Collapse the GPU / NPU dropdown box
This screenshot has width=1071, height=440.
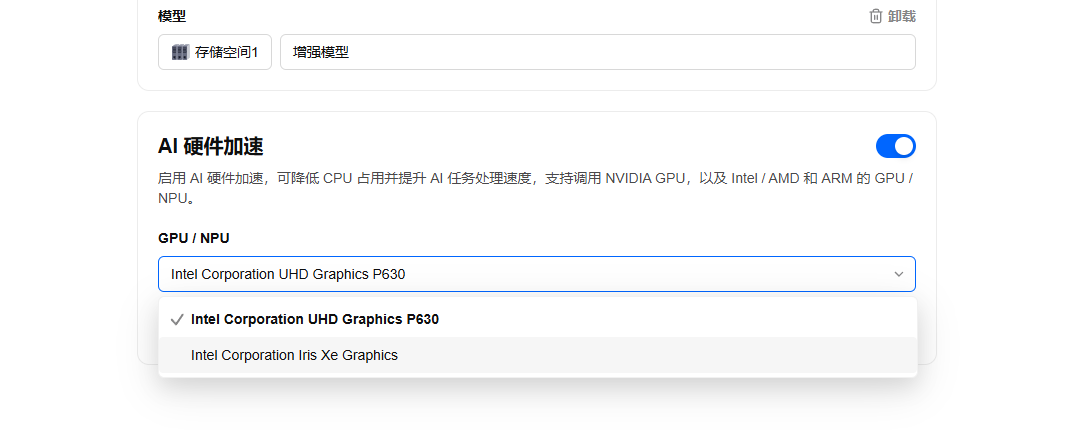tap(537, 274)
